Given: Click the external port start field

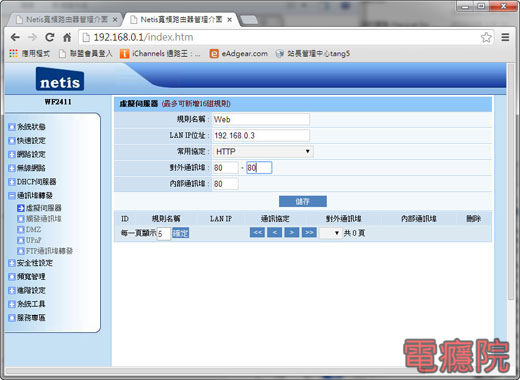Looking at the screenshot, I should 226,168.
